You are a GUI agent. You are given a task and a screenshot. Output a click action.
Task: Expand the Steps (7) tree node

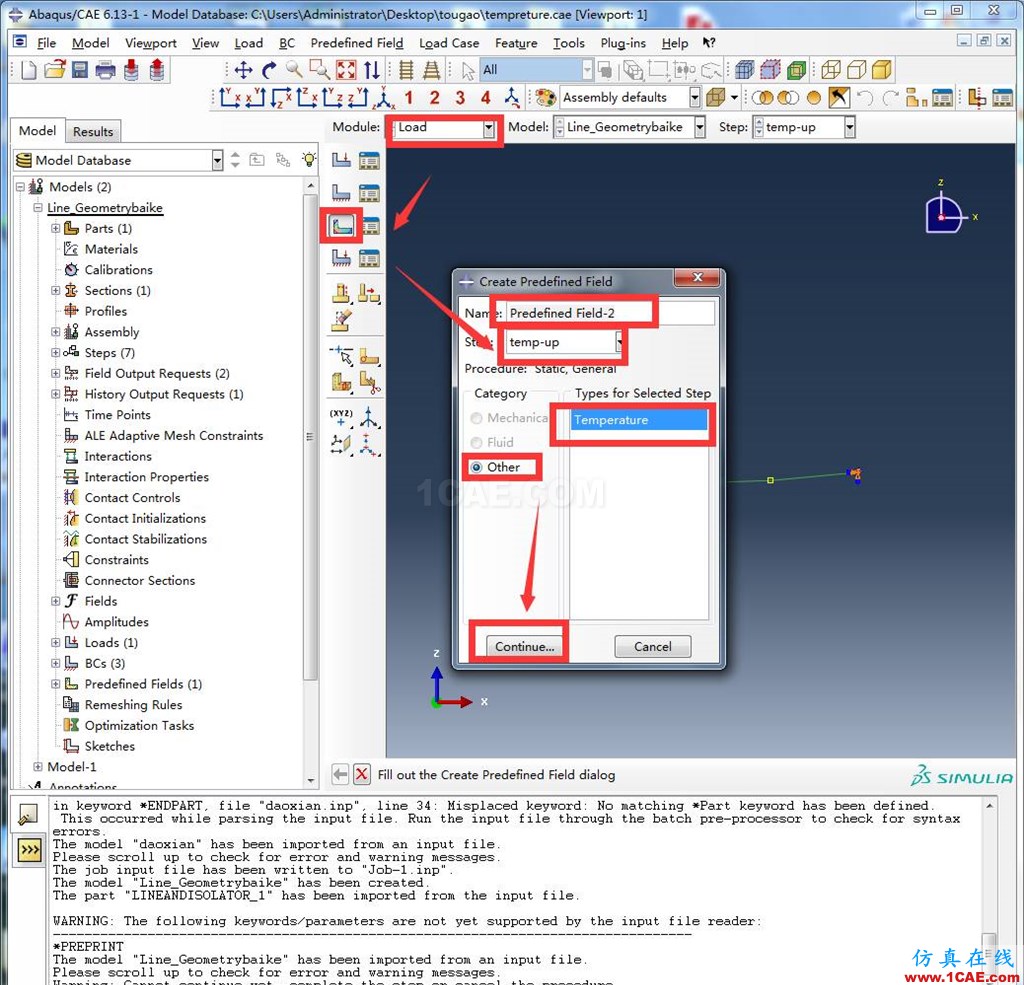[x=56, y=353]
